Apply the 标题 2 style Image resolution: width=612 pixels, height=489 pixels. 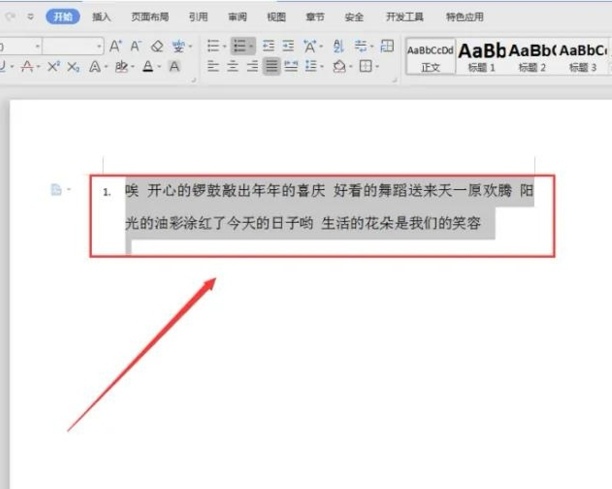coord(532,57)
